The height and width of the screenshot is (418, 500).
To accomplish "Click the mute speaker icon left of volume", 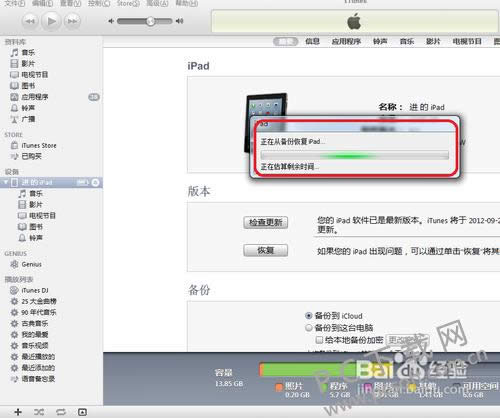I will pos(111,21).
